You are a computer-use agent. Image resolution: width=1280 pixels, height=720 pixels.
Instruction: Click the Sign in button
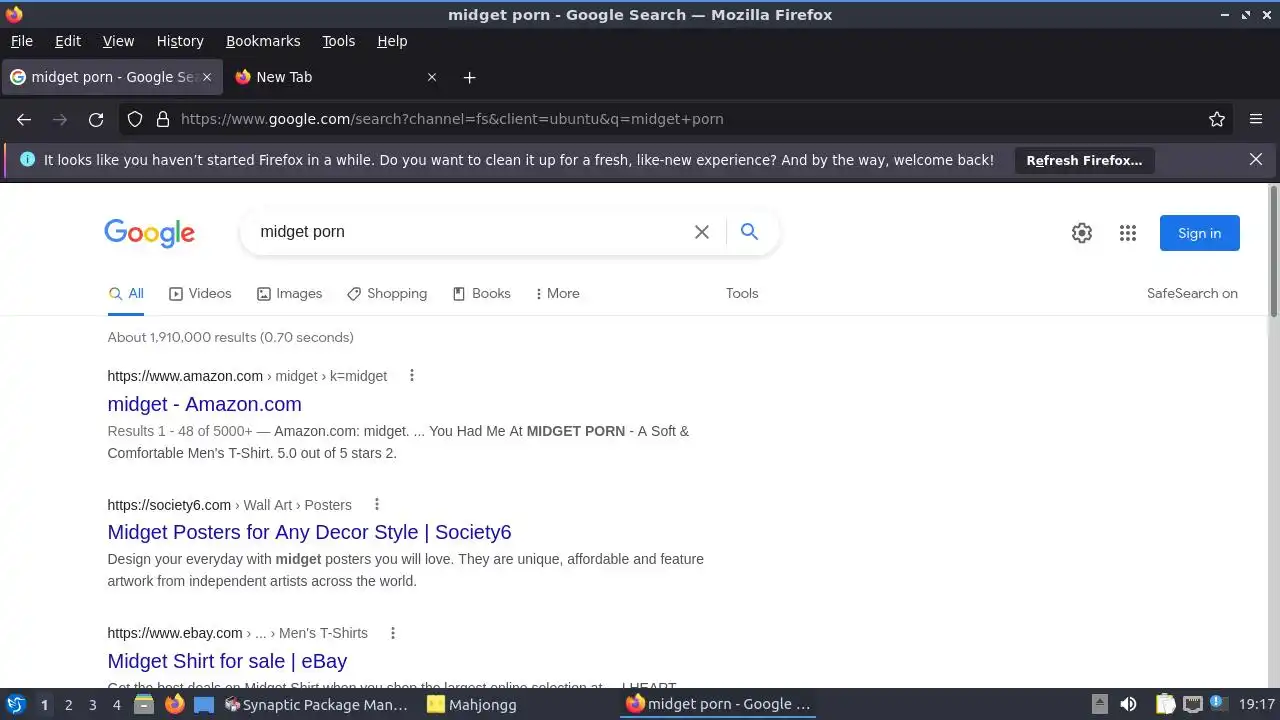tap(1199, 233)
